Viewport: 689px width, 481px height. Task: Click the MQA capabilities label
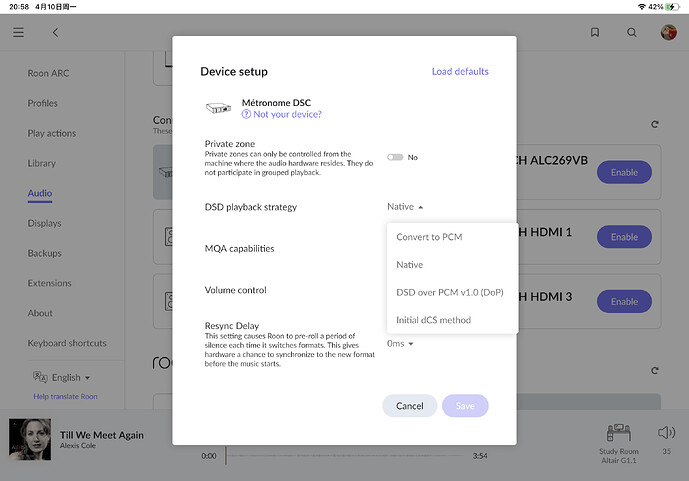[x=239, y=249]
